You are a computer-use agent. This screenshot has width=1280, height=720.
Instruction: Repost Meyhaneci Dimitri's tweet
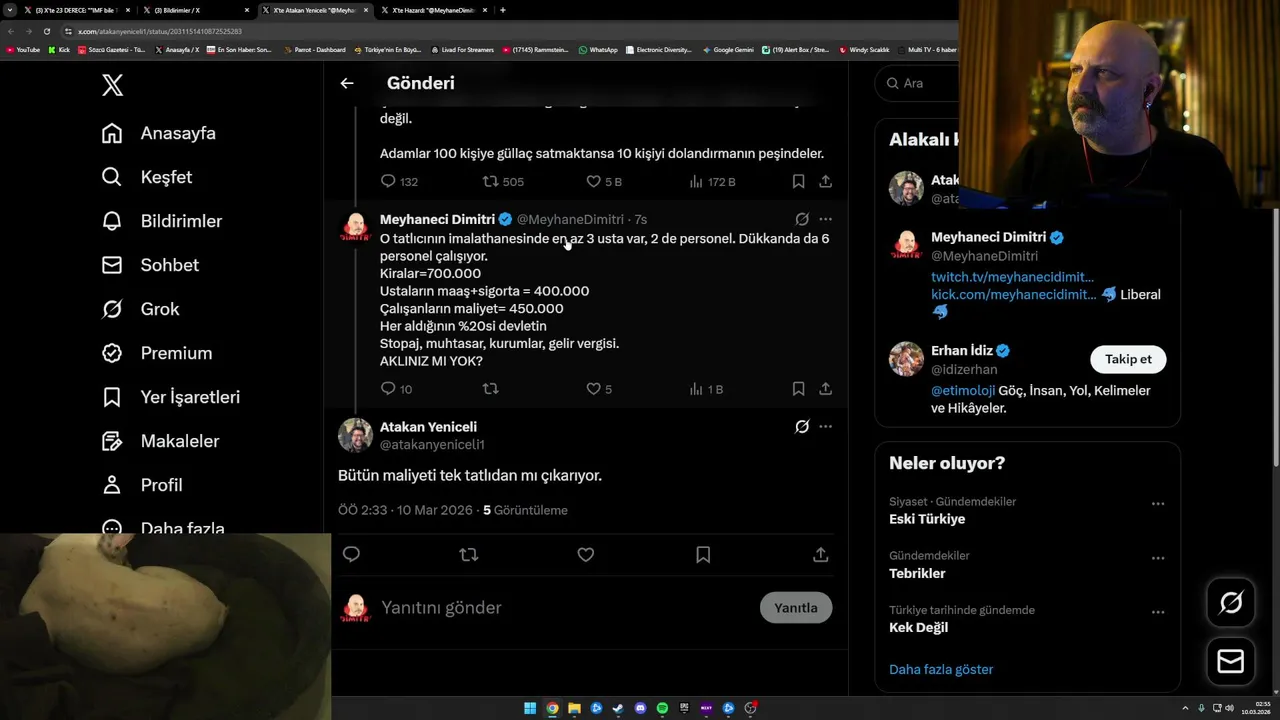click(490, 389)
